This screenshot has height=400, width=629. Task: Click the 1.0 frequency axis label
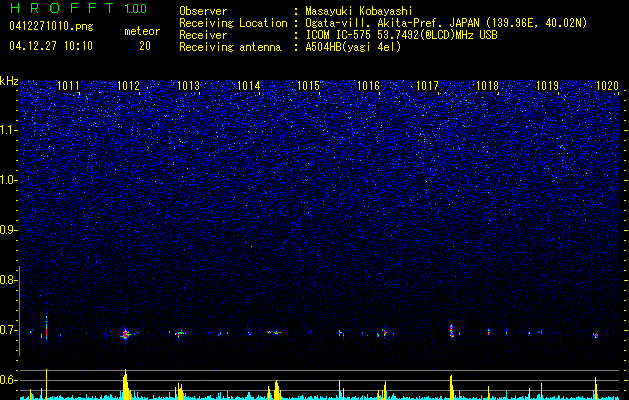click(7, 181)
